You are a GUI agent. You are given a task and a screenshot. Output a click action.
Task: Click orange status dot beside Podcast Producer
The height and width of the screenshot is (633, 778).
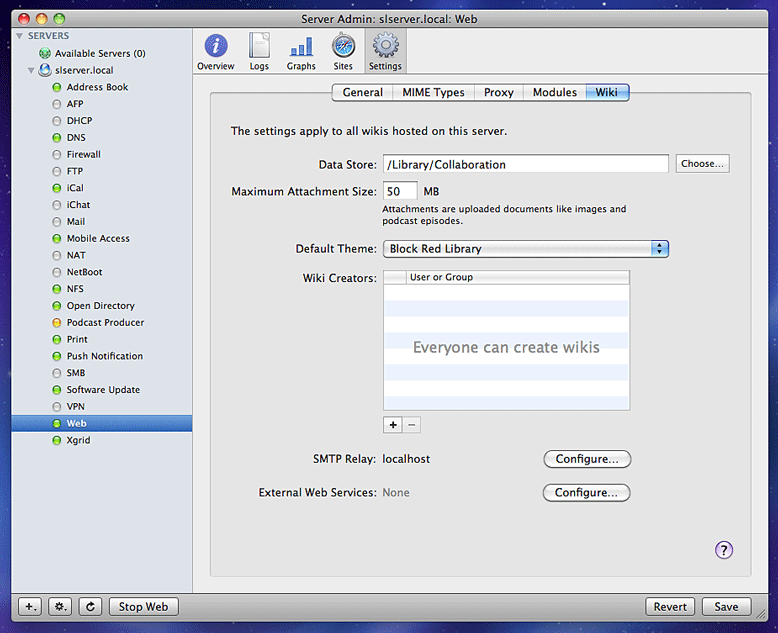pyautogui.click(x=57, y=322)
